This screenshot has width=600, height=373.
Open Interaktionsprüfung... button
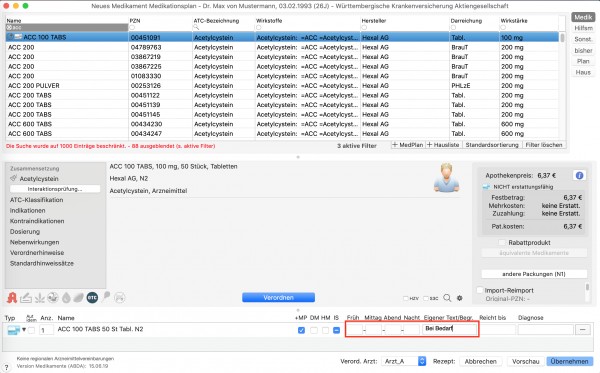point(55,189)
